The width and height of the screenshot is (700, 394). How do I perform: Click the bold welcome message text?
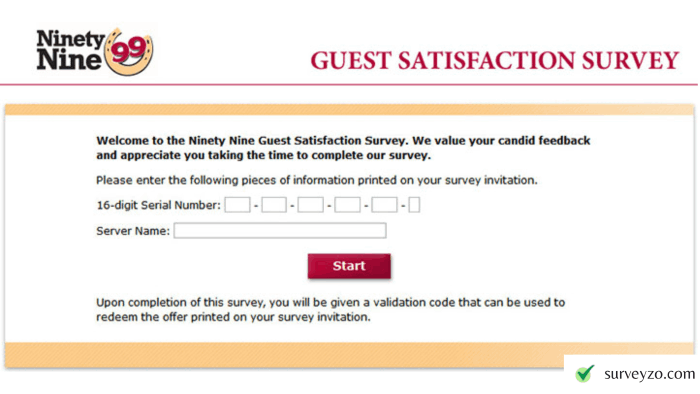(343, 148)
